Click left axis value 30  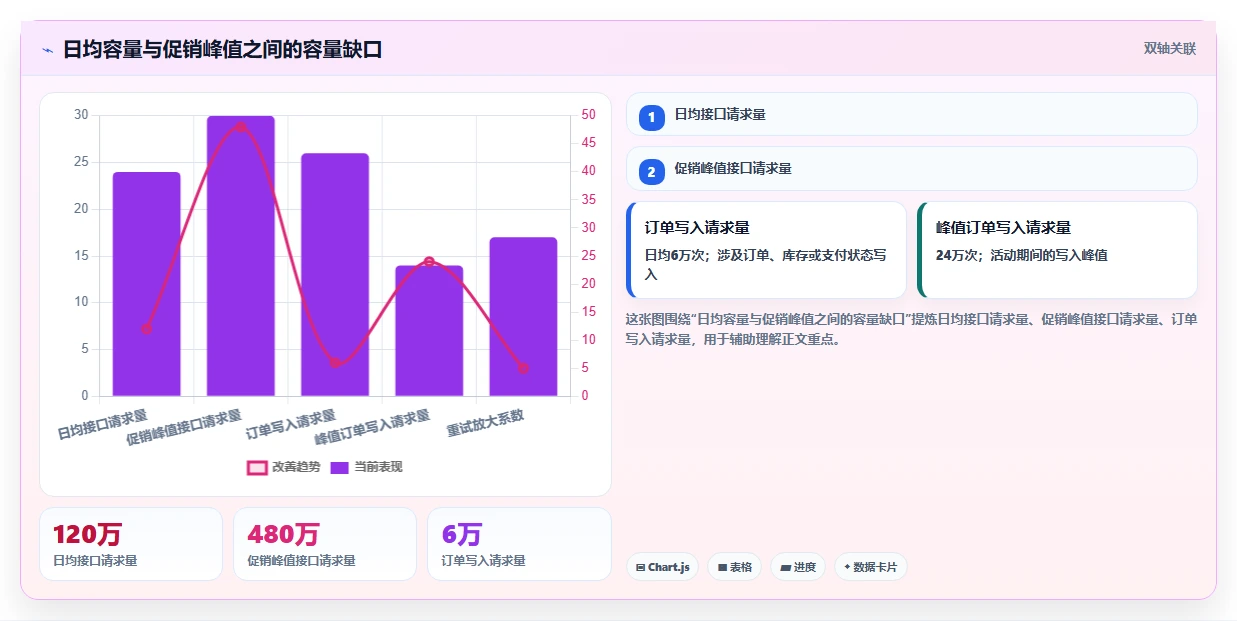(x=81, y=115)
